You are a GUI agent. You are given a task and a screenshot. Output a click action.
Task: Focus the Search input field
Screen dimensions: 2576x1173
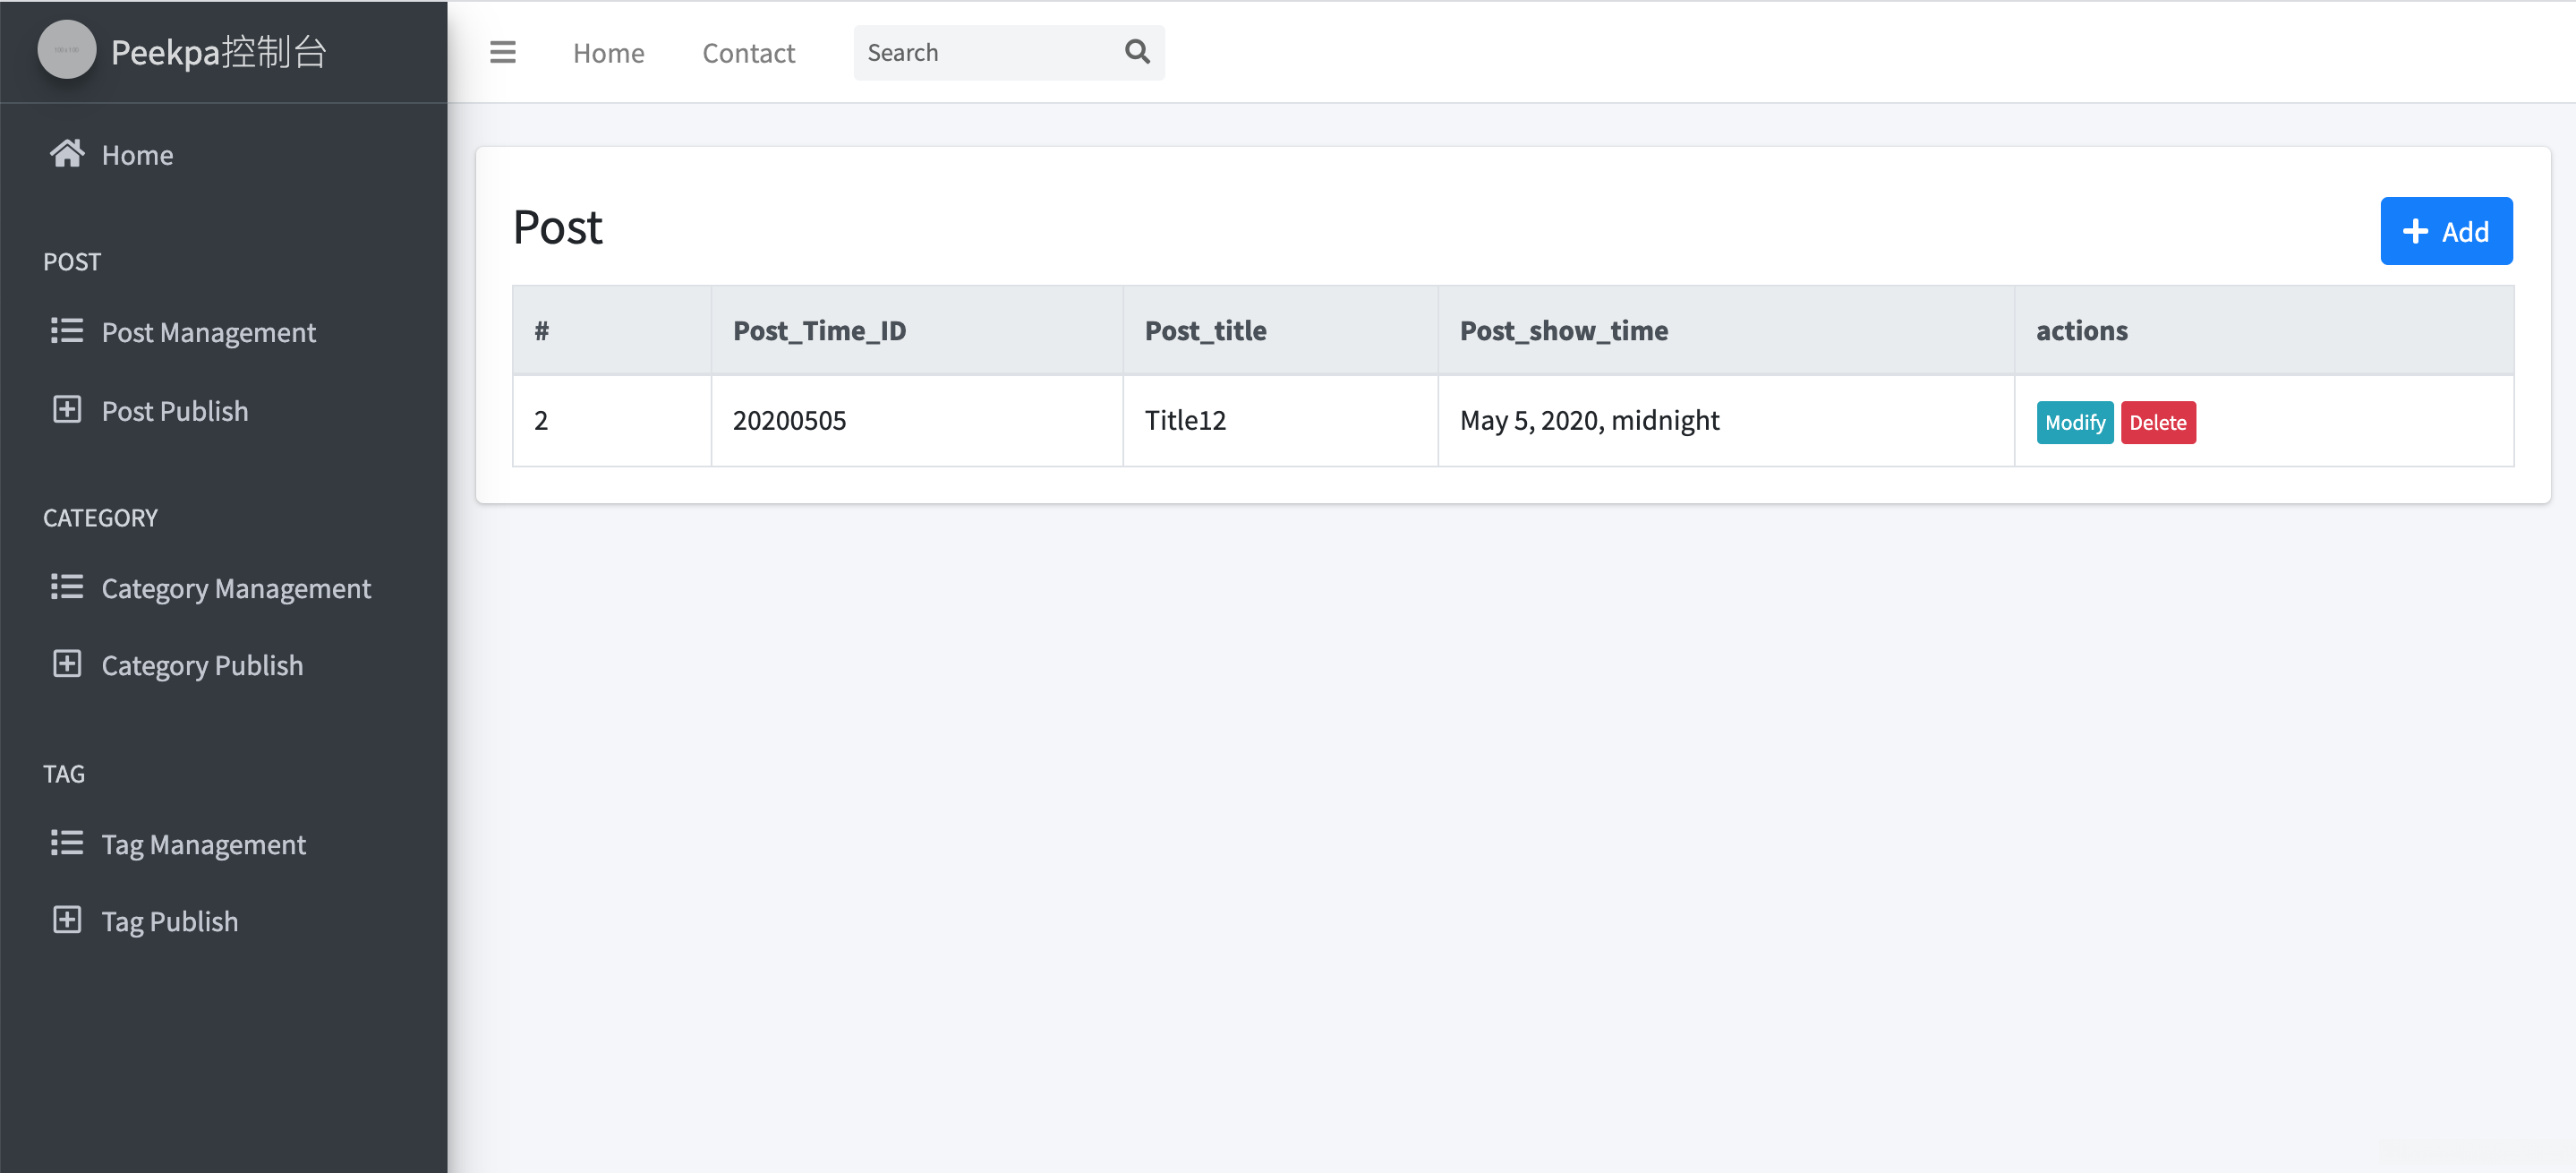coord(985,53)
